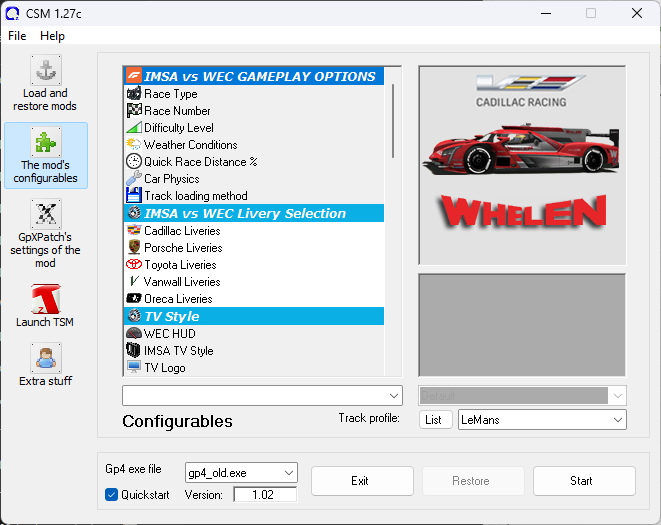Select Car Physics text

(172, 179)
